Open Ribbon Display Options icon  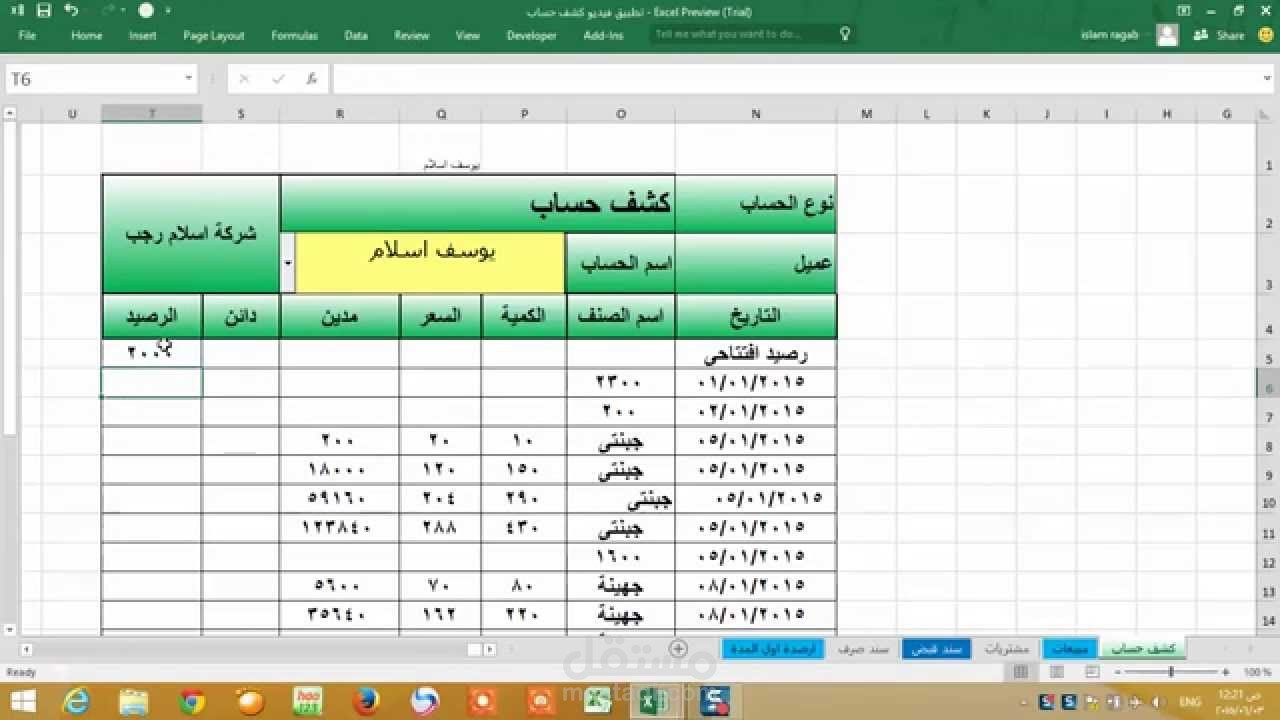pyautogui.click(x=1184, y=11)
